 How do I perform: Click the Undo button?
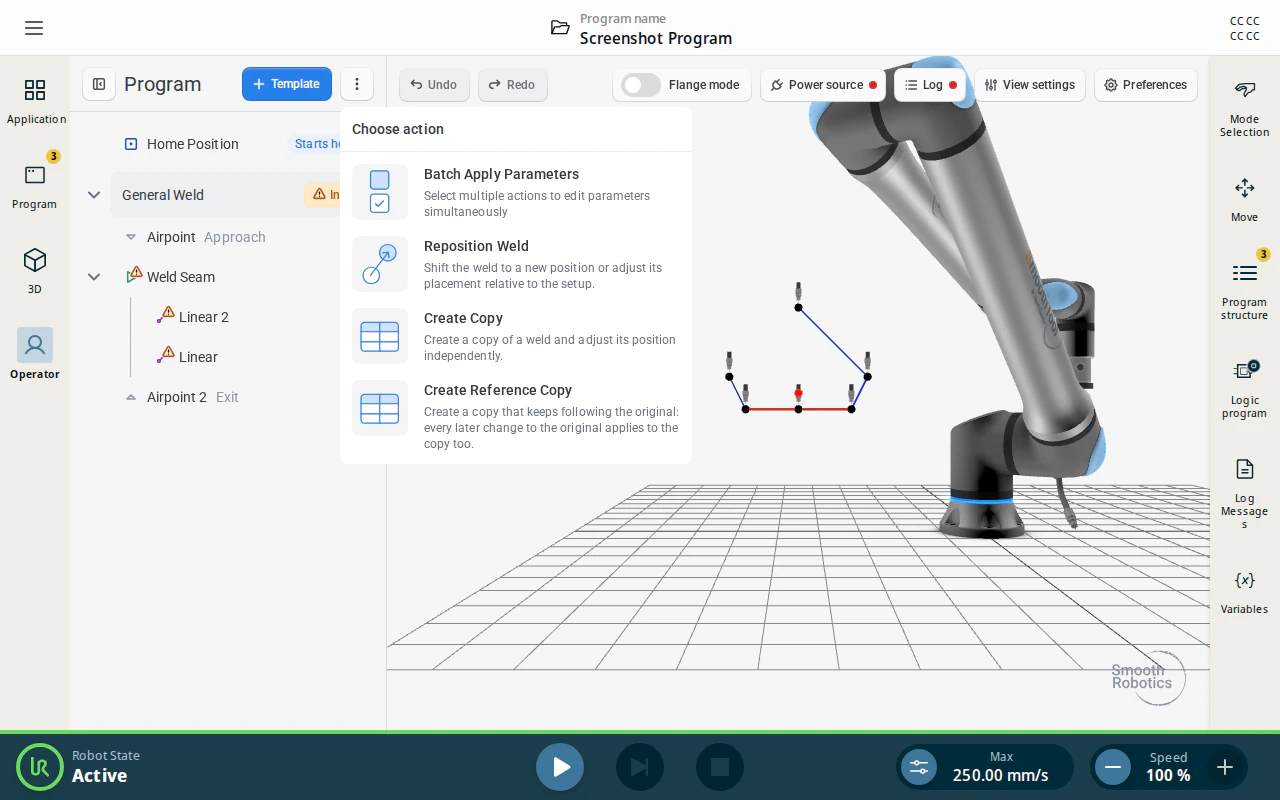(x=434, y=85)
